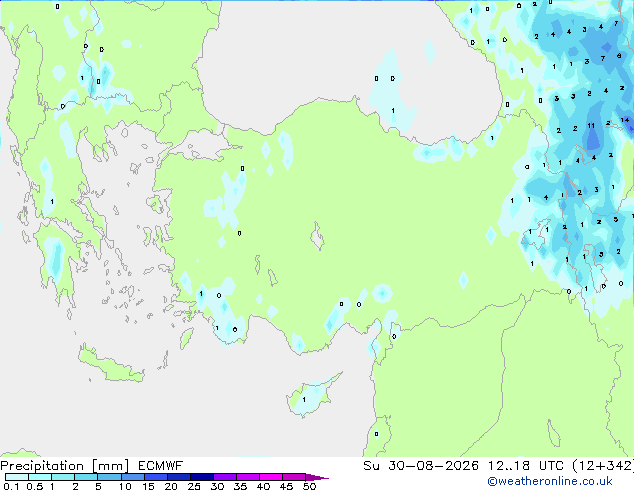The width and height of the screenshot is (634, 490).
Task: Click the '14' precipitation value on map
Action: [625, 120]
